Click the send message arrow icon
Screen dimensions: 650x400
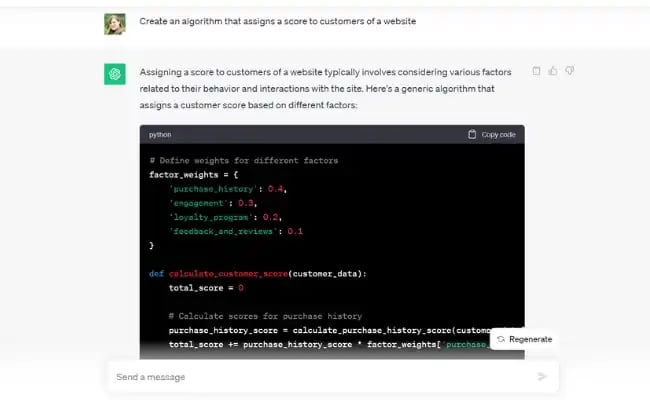pos(542,377)
